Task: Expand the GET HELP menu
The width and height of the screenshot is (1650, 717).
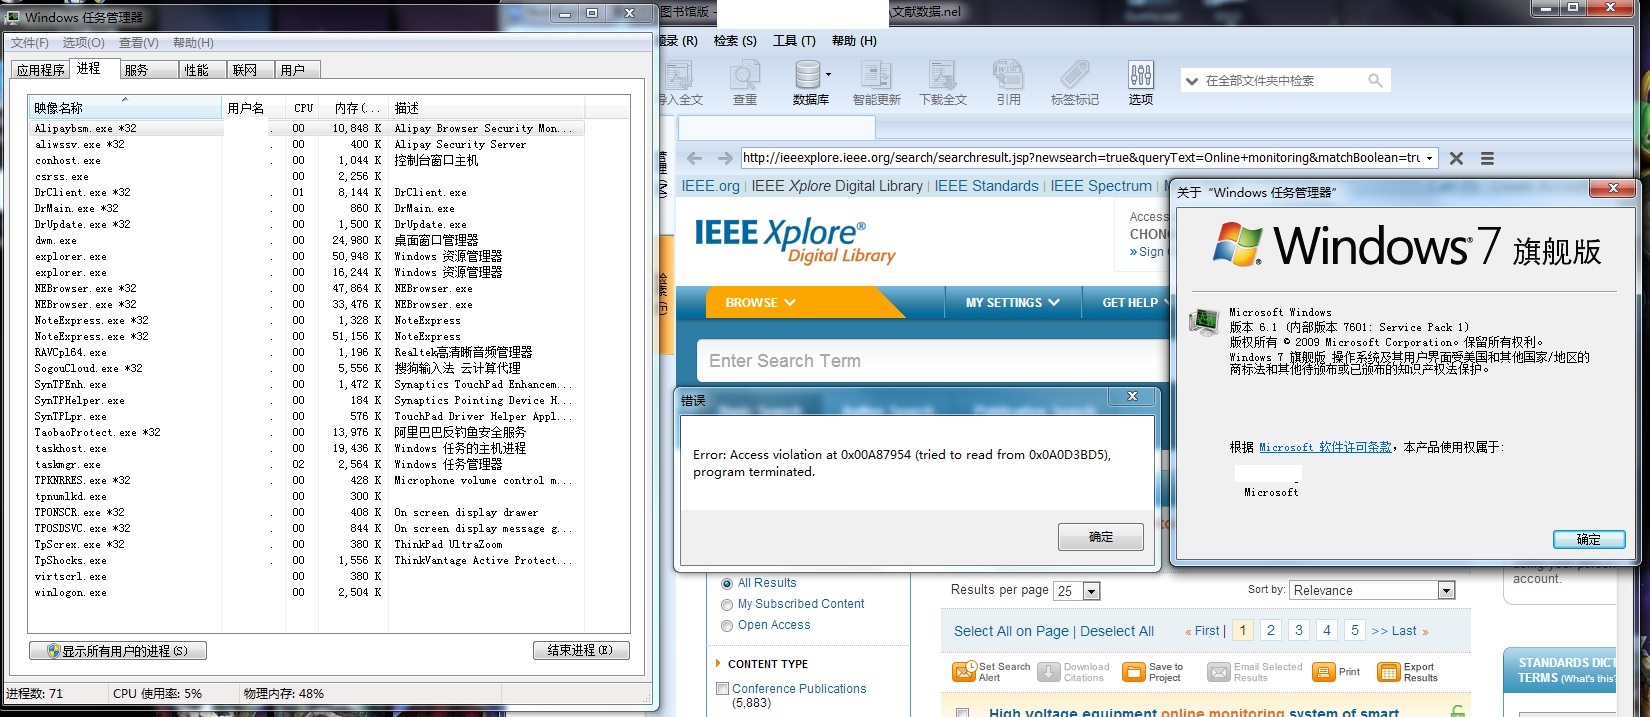Action: point(1134,302)
